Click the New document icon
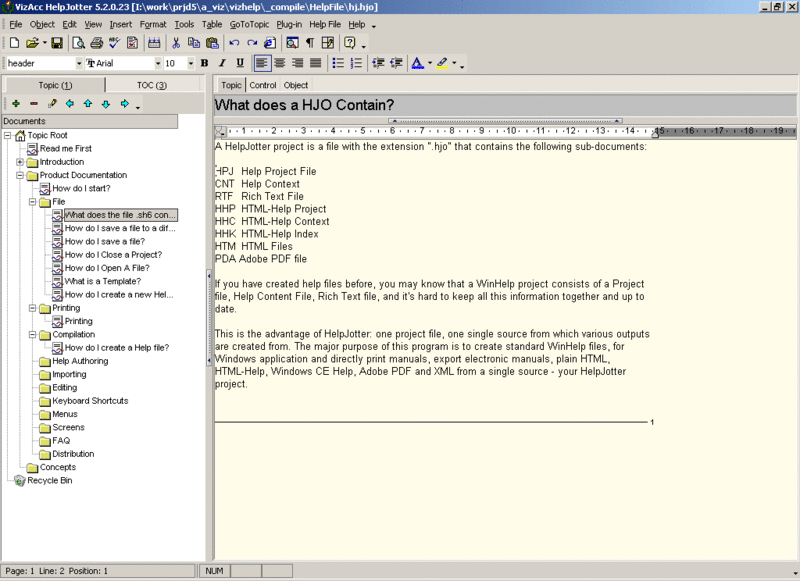Viewport: 800px width, 581px height. (x=14, y=43)
